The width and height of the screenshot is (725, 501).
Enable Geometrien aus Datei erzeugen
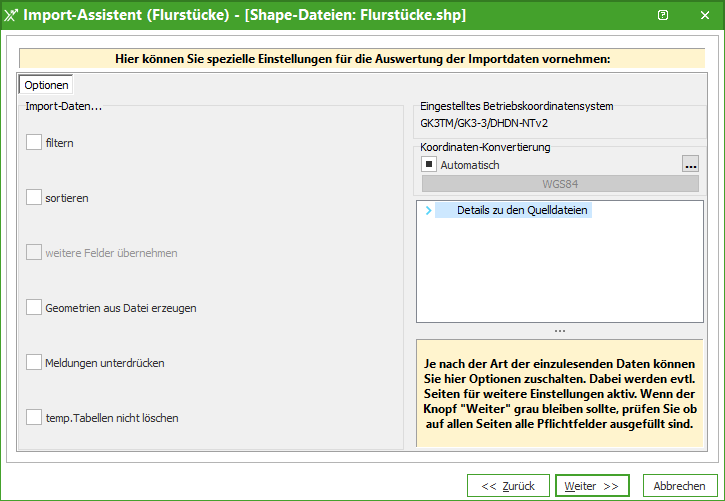[x=34, y=308]
